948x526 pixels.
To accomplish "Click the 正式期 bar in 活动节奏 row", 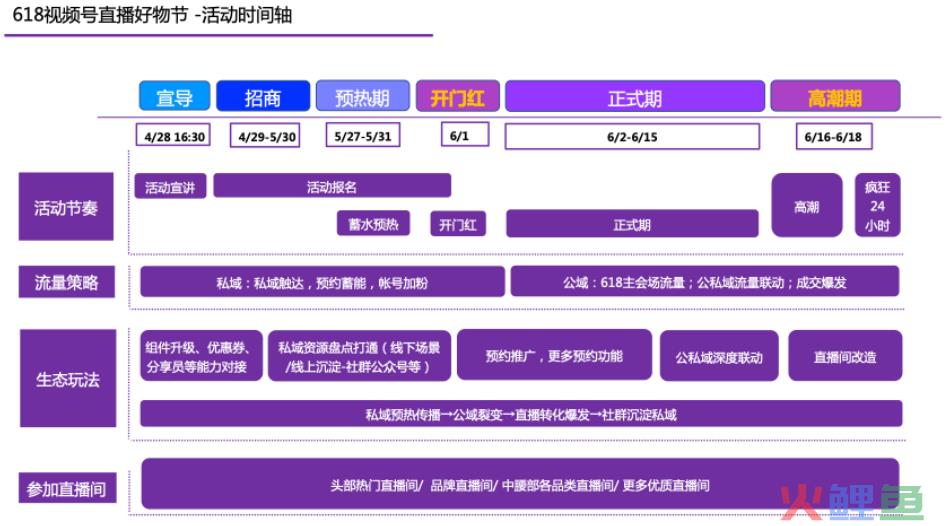I will 632,224.
